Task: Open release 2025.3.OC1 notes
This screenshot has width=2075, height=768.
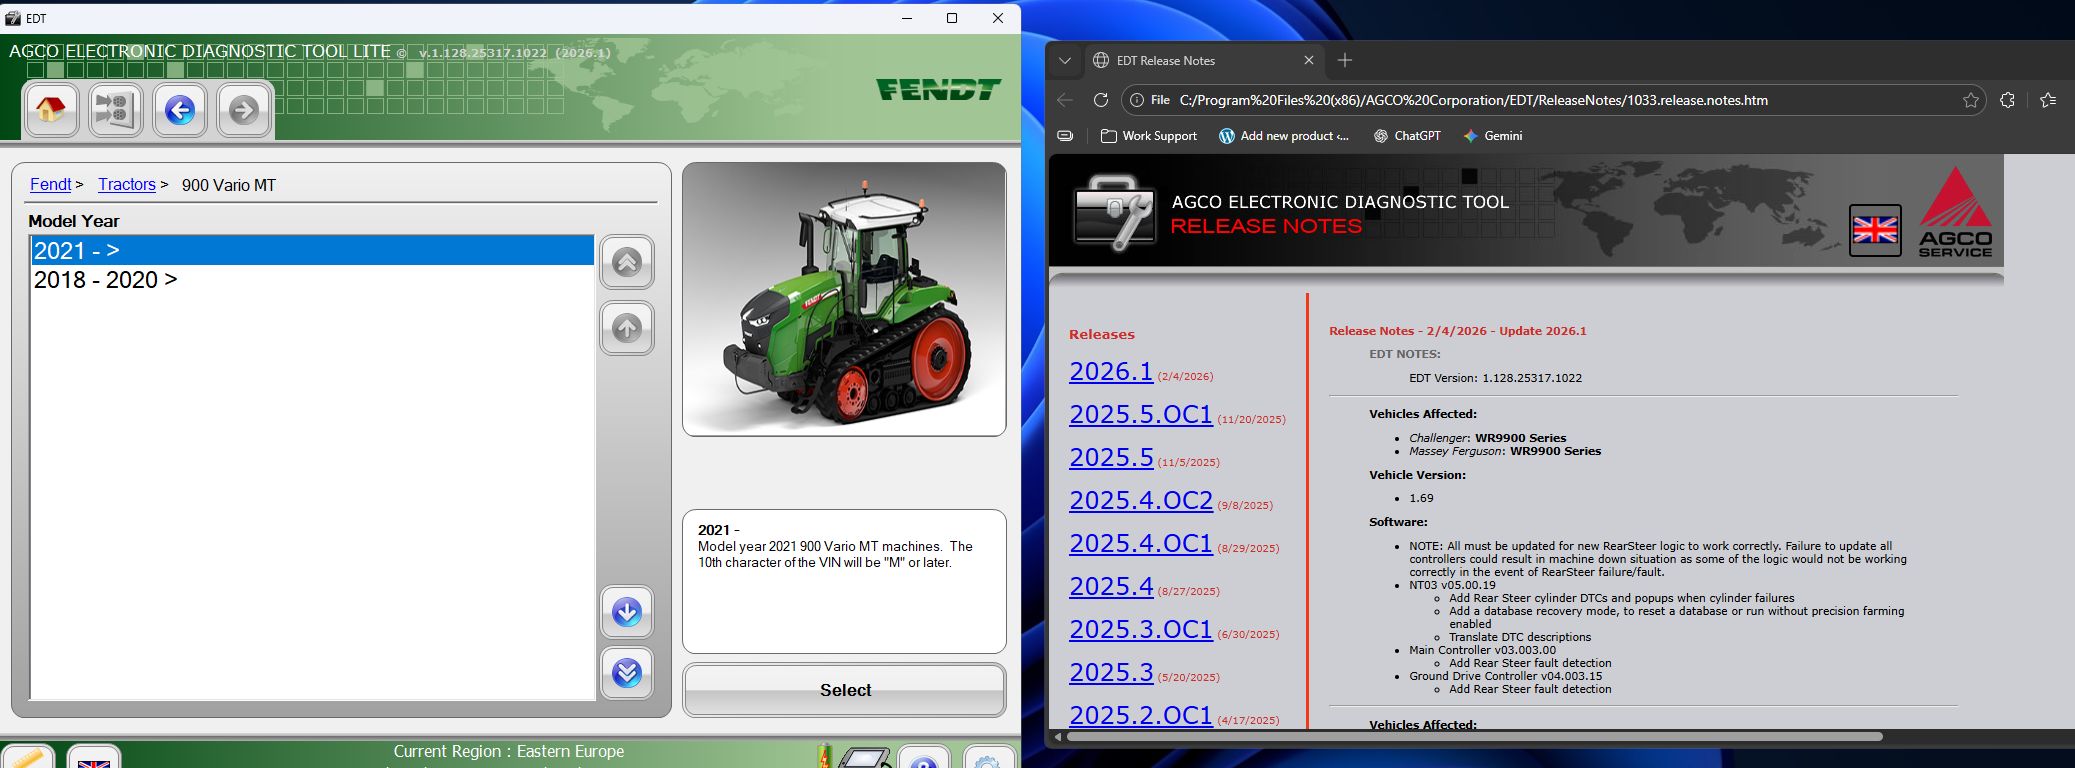Action: (x=1141, y=629)
